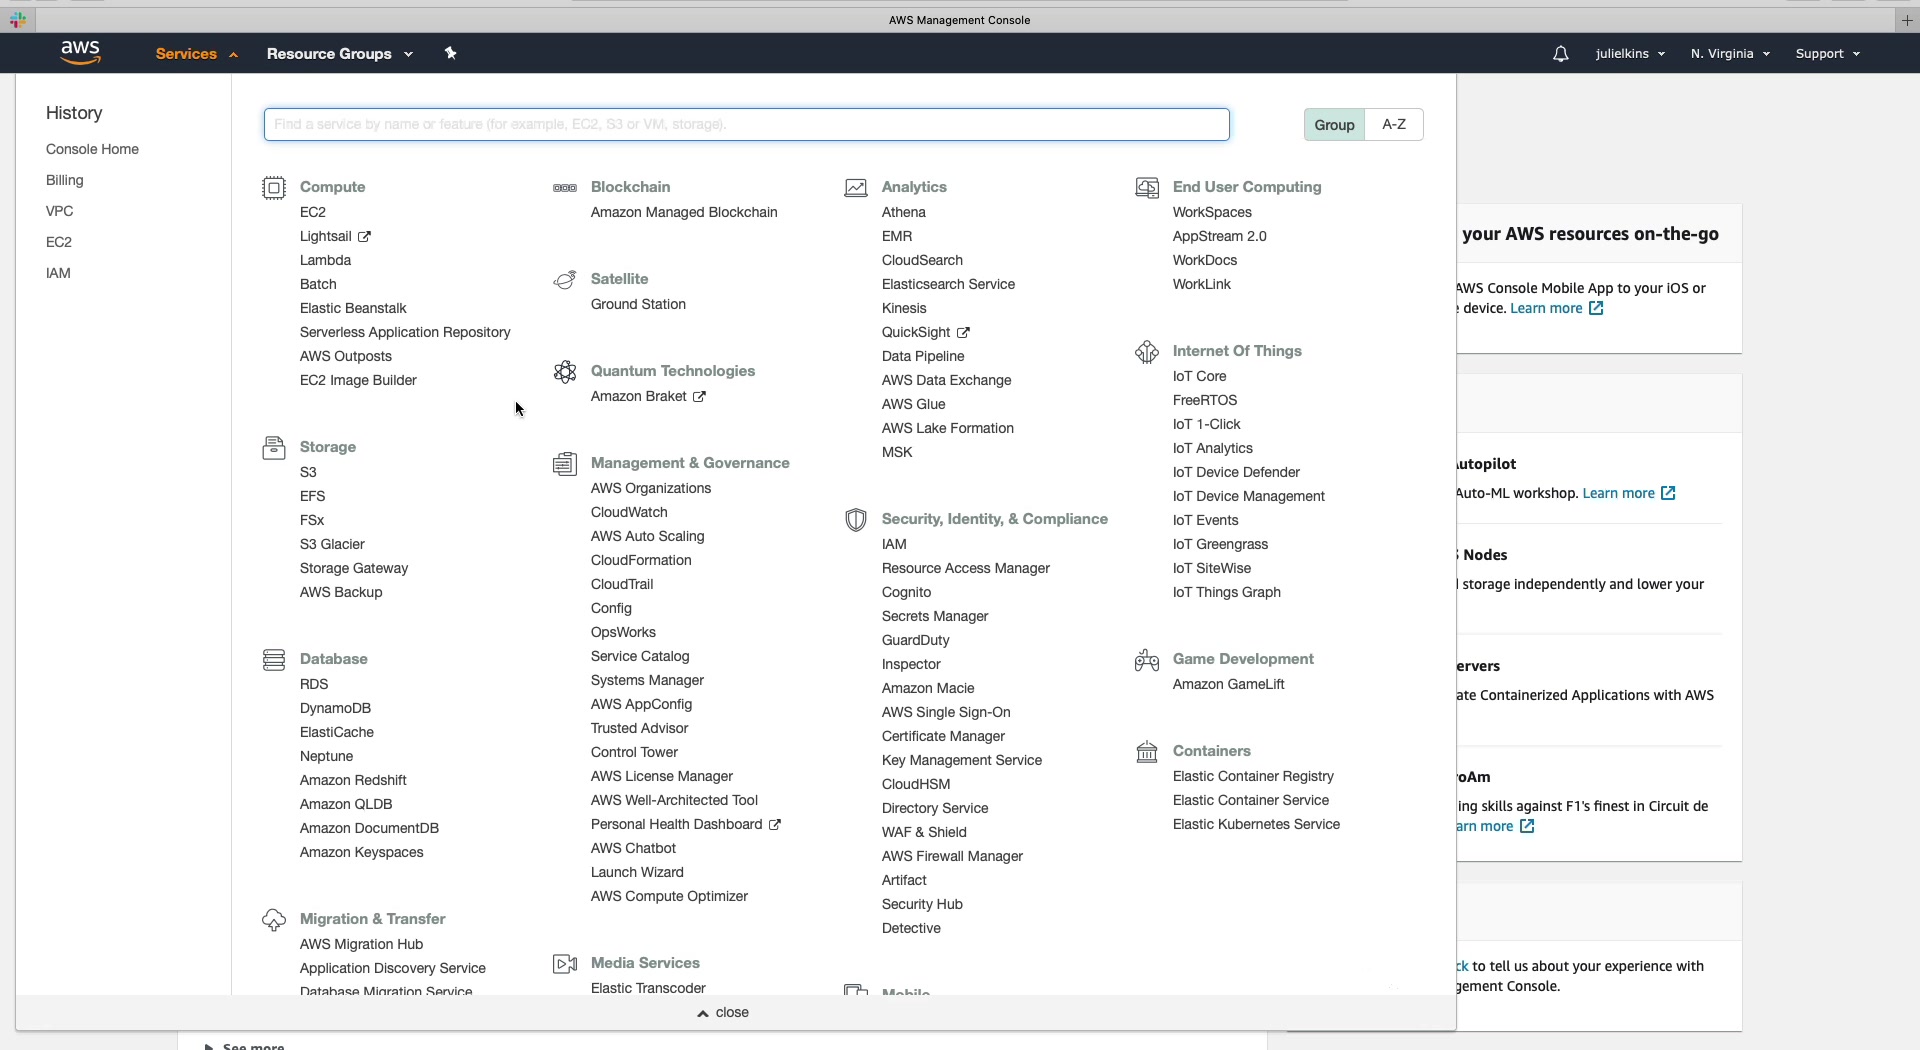Open the AWS Glue service
Screen dimensions: 1920x1050
(x=913, y=405)
